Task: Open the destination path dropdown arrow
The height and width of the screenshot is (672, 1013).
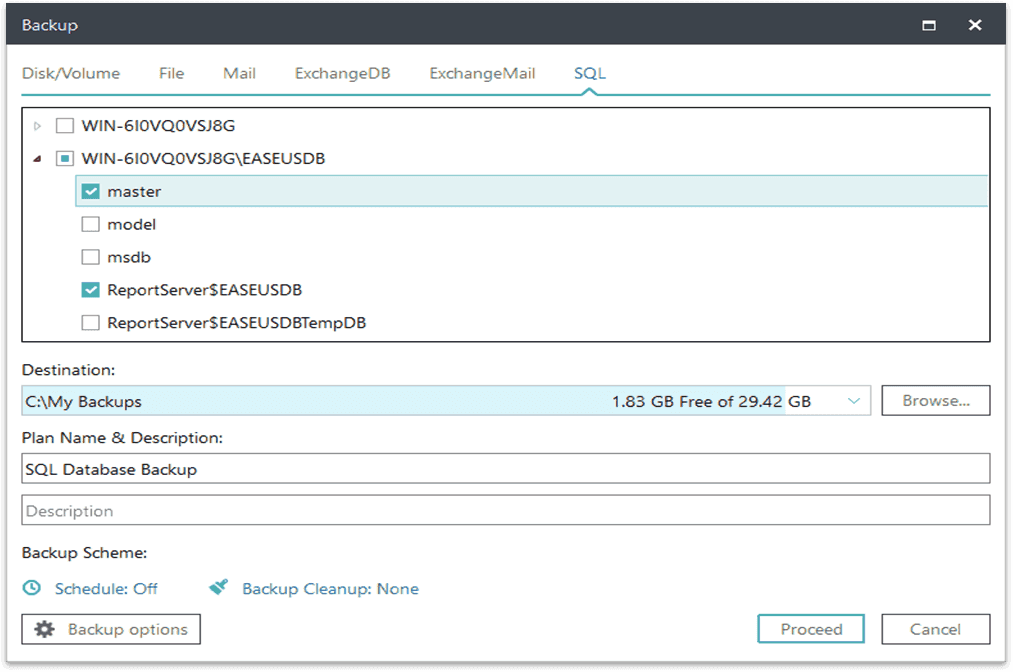Action: pos(853,401)
